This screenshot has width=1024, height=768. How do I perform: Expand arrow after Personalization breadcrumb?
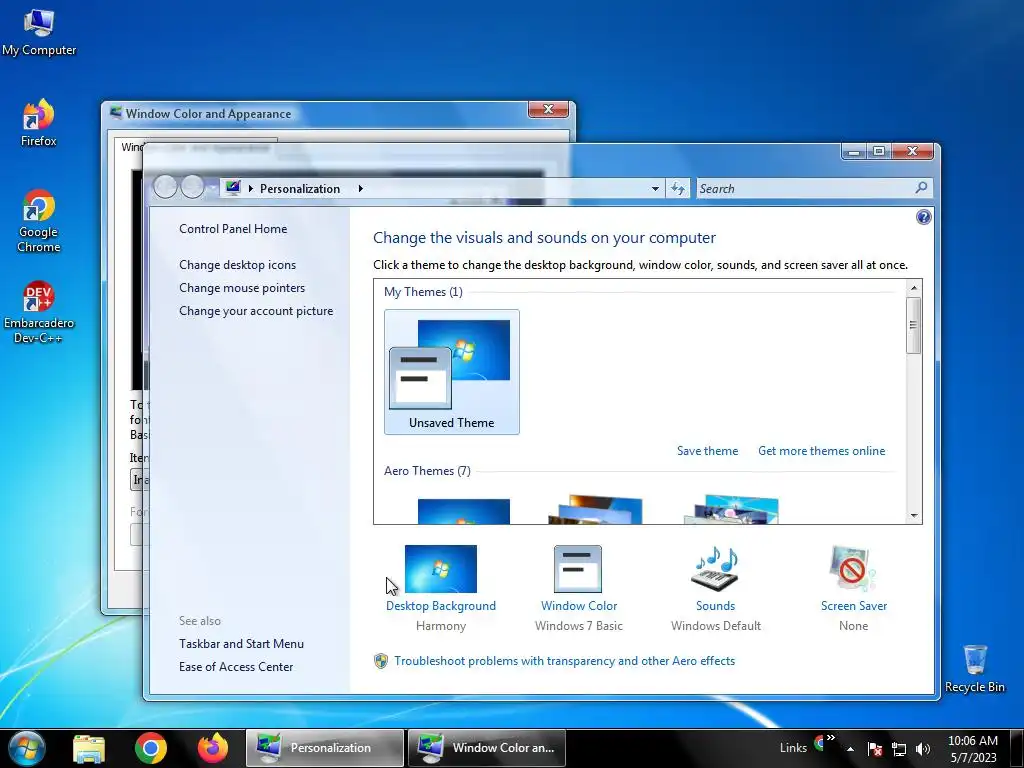360,188
